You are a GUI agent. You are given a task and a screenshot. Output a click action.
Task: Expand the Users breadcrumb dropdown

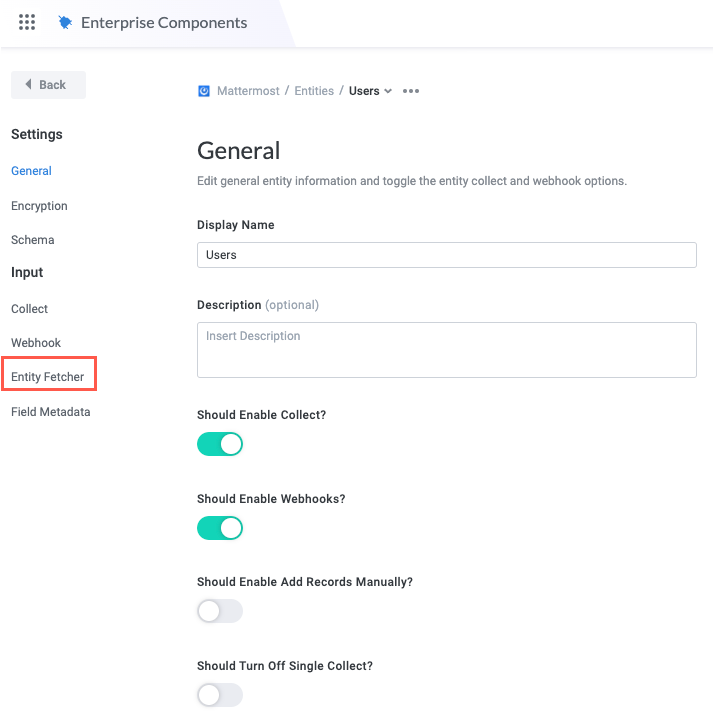point(370,91)
